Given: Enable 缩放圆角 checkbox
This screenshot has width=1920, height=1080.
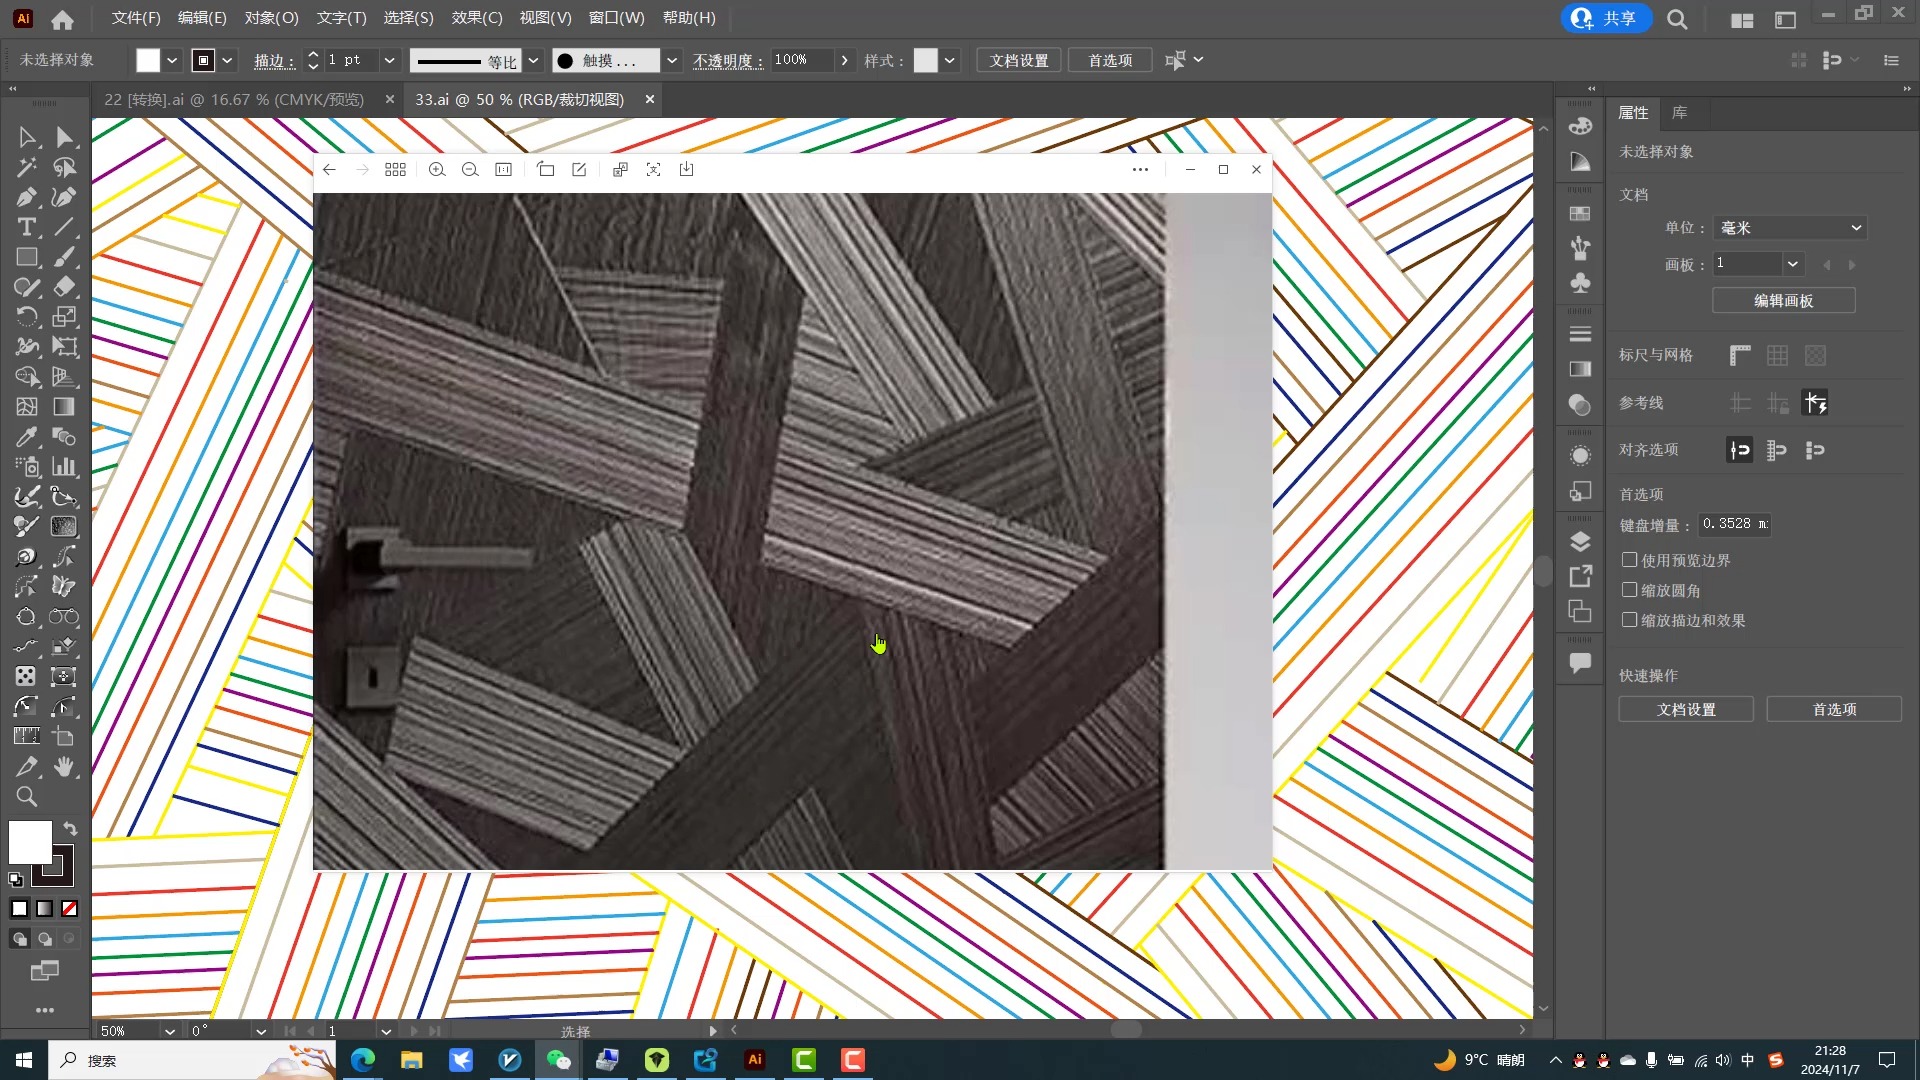Looking at the screenshot, I should [x=1630, y=590].
